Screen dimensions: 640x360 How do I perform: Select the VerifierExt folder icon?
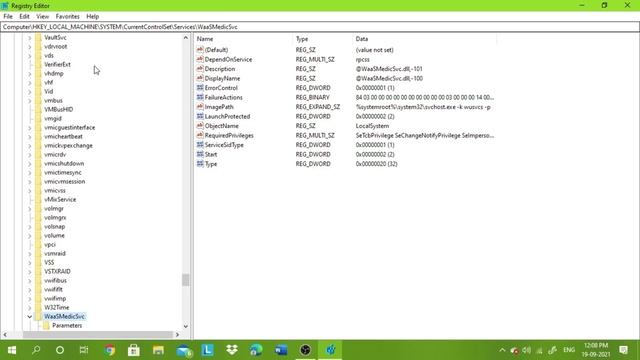38,64
